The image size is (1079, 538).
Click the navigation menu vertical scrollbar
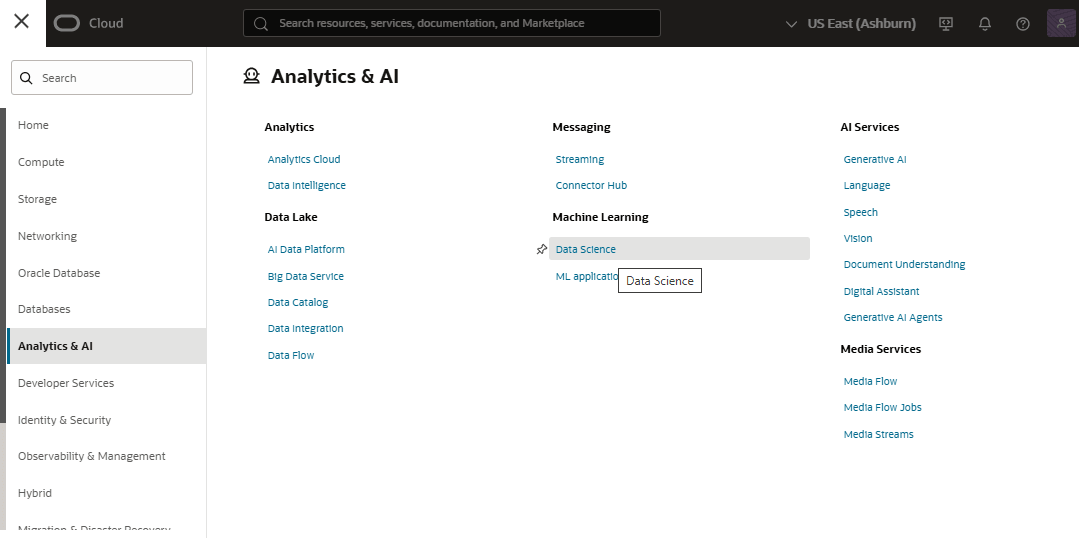[x=3, y=266]
